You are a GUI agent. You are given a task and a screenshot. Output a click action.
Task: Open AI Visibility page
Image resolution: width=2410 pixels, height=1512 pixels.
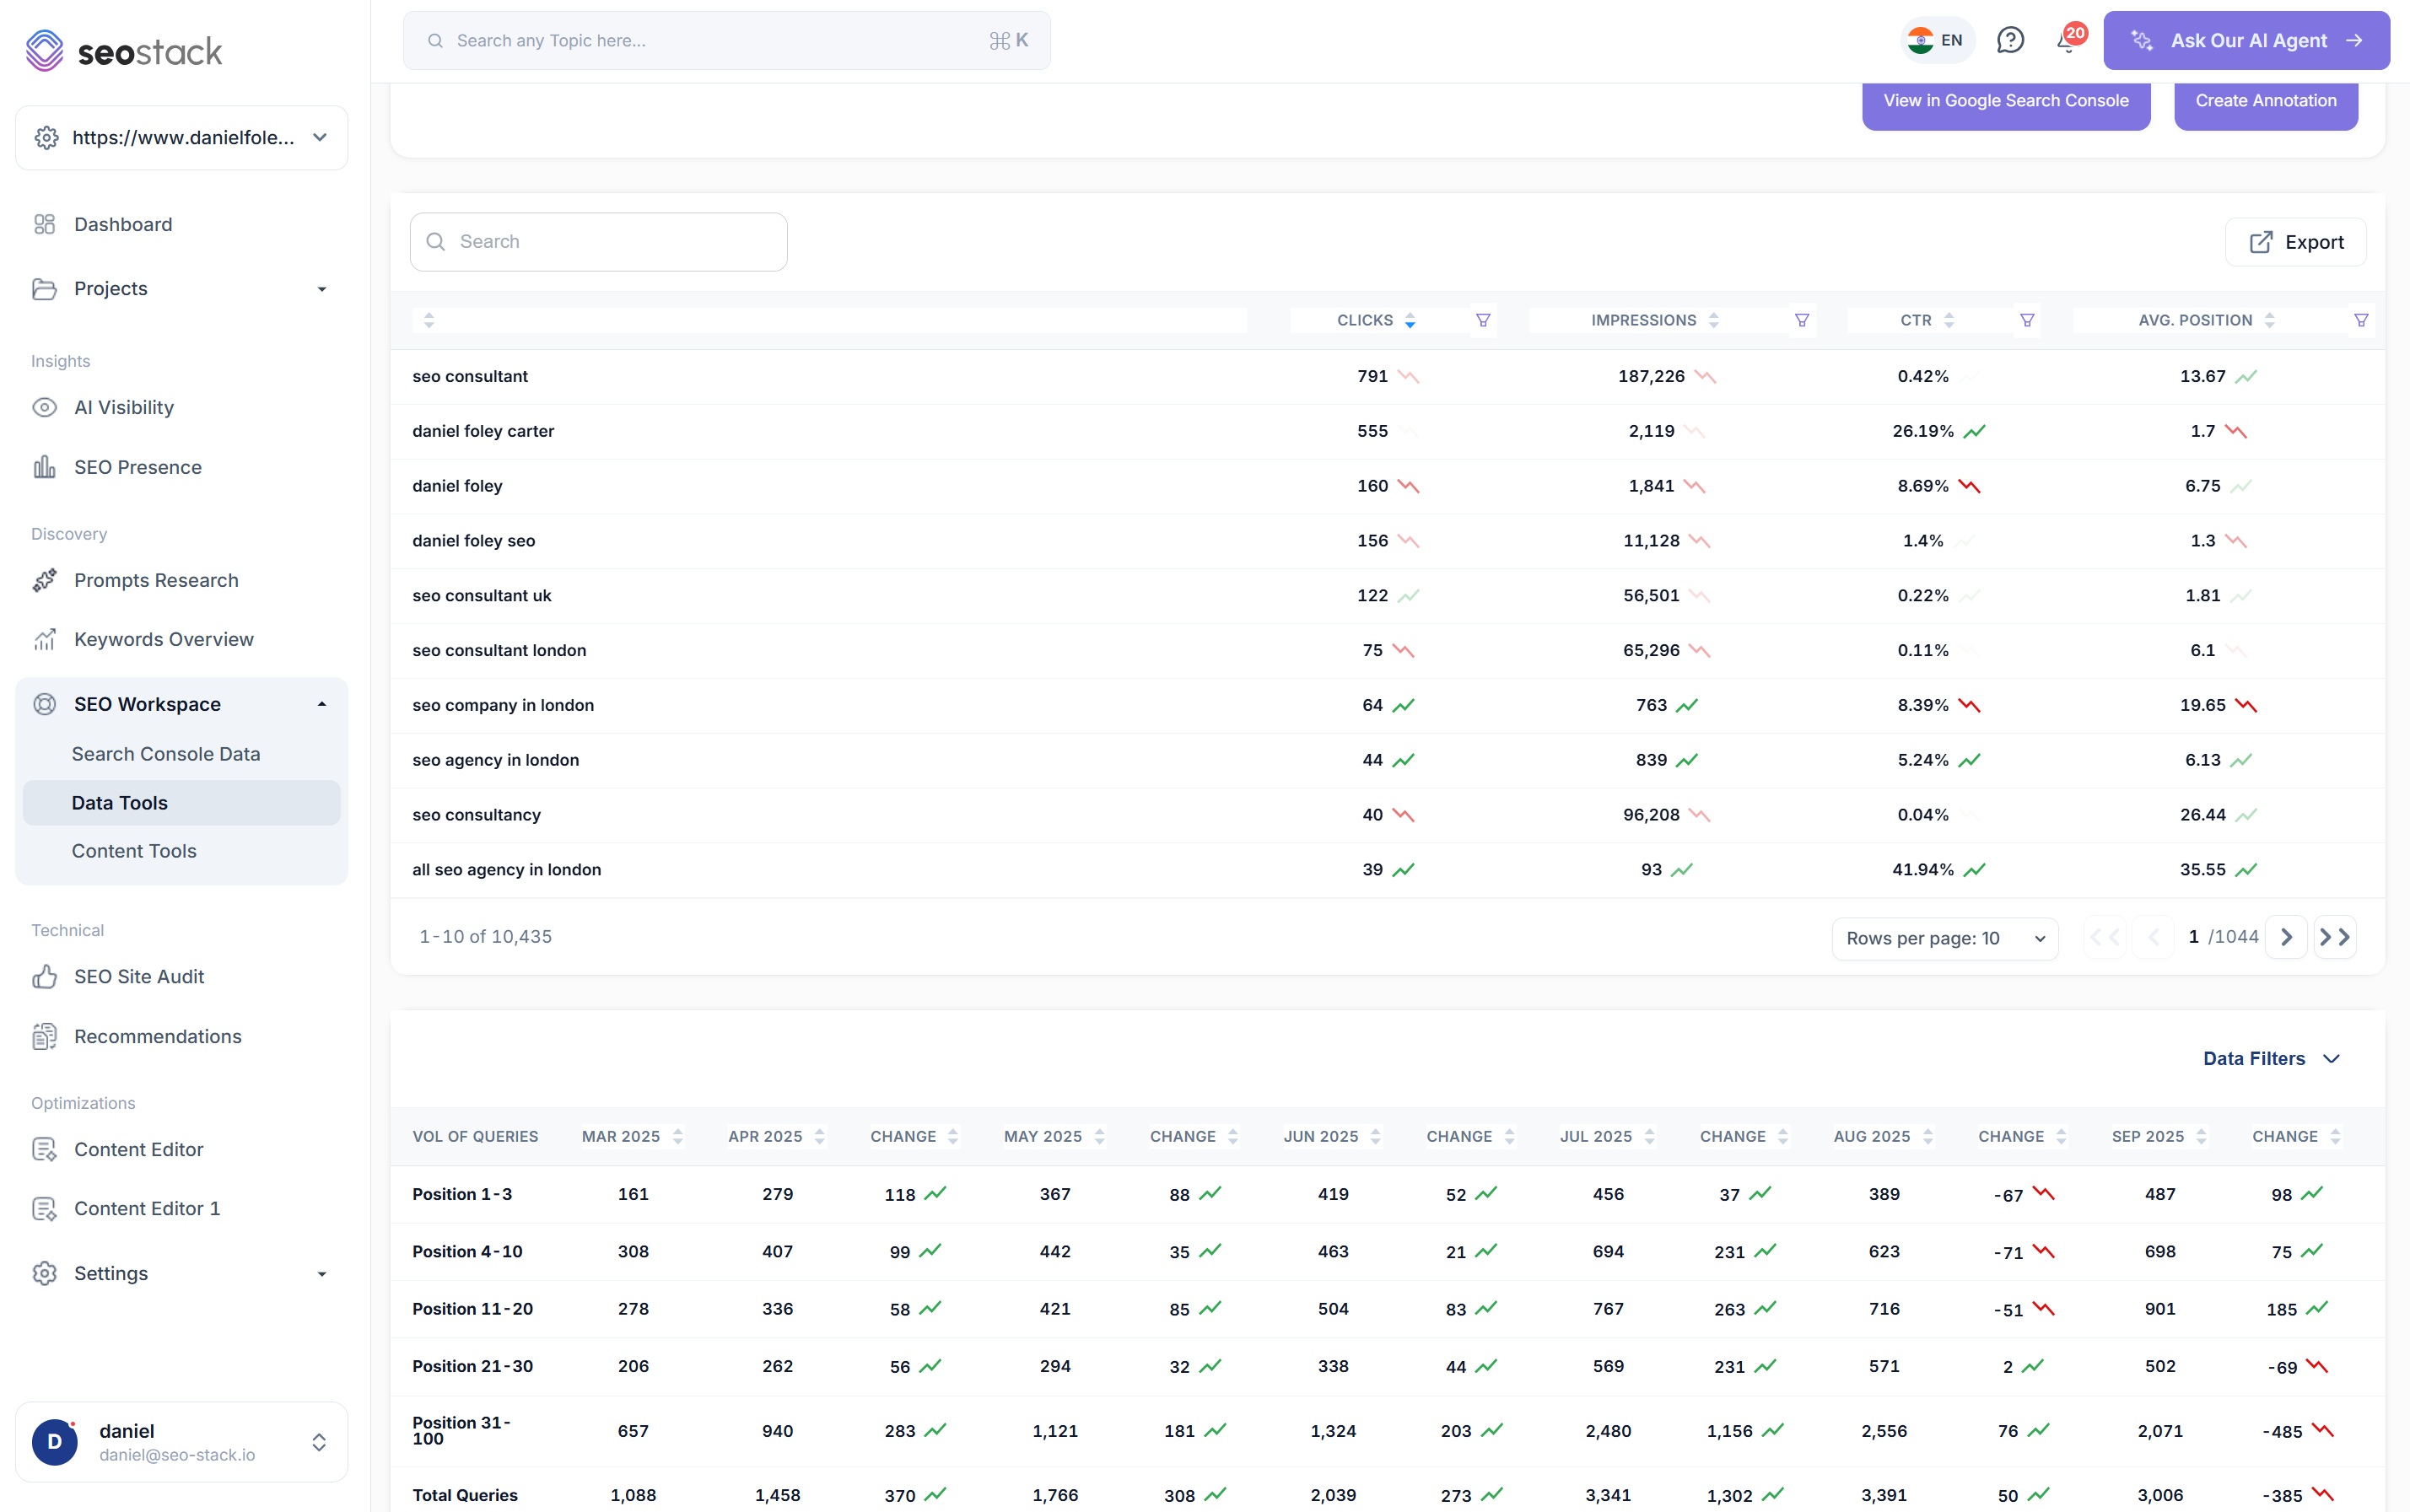click(124, 407)
